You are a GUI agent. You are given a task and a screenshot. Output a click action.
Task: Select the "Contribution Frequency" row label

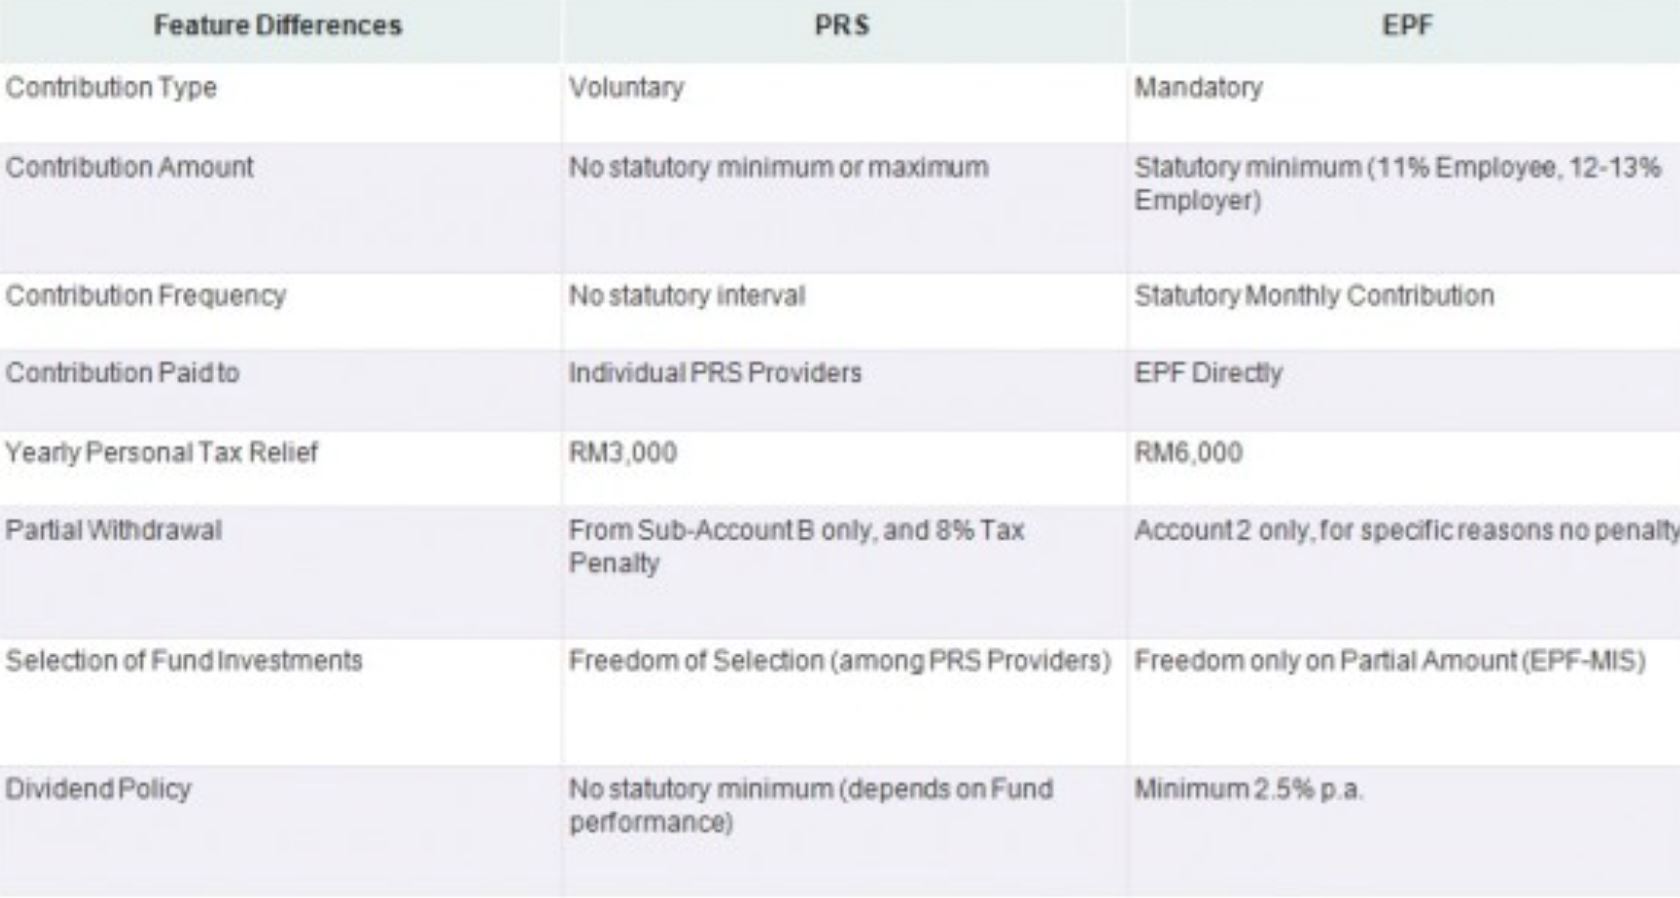[x=146, y=296]
